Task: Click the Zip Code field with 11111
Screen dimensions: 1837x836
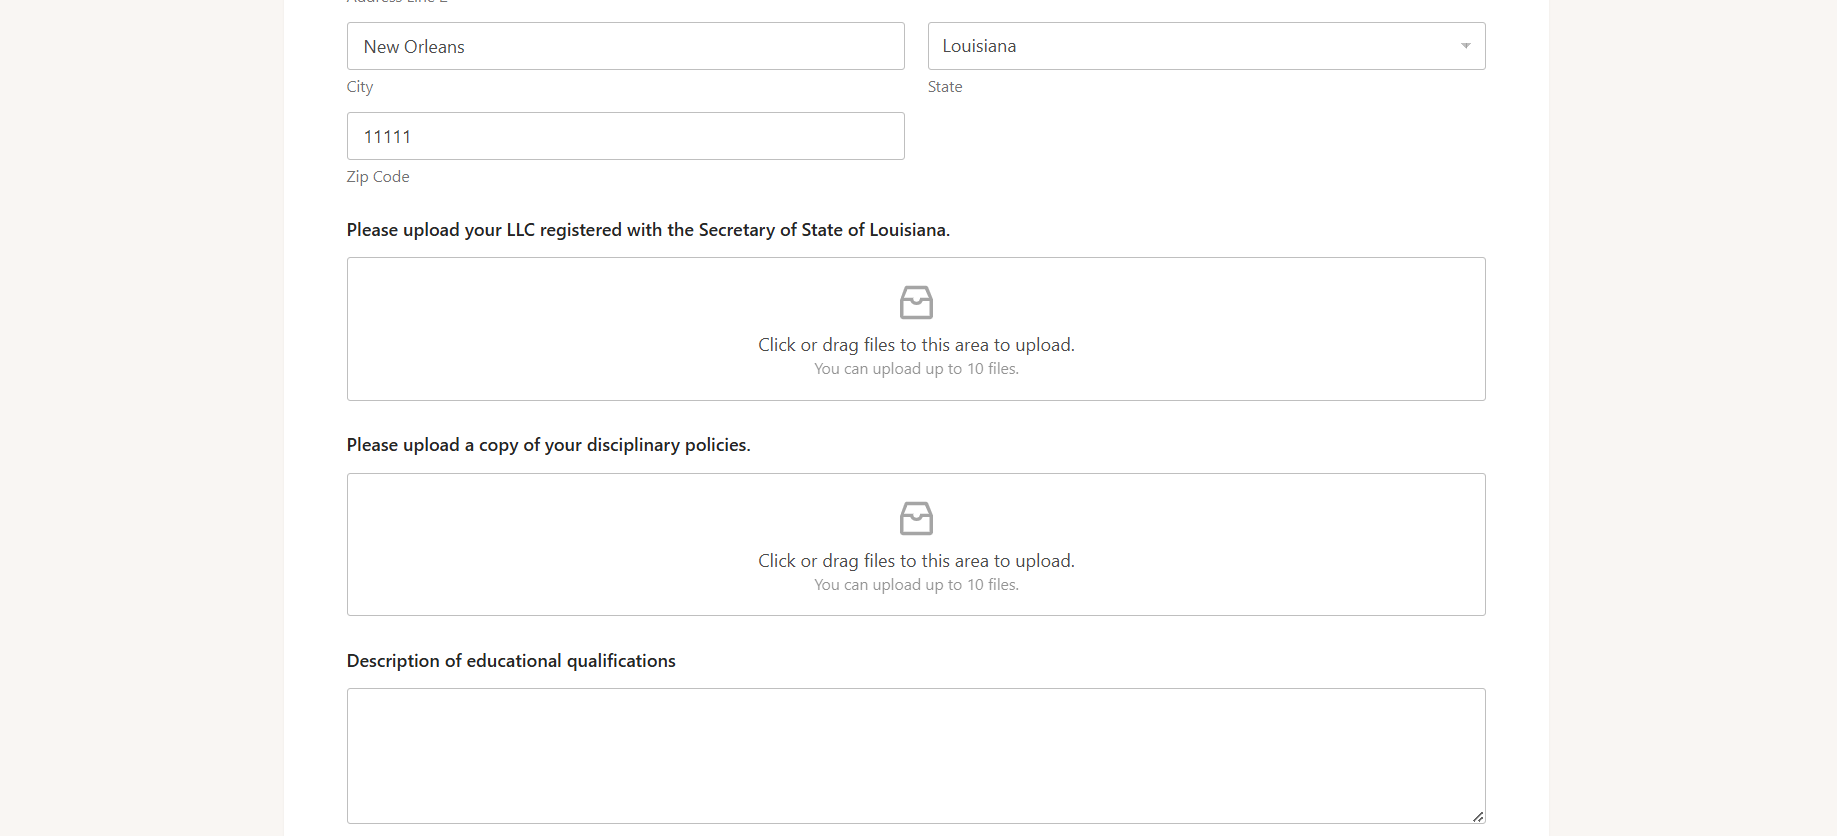Action: [x=625, y=136]
